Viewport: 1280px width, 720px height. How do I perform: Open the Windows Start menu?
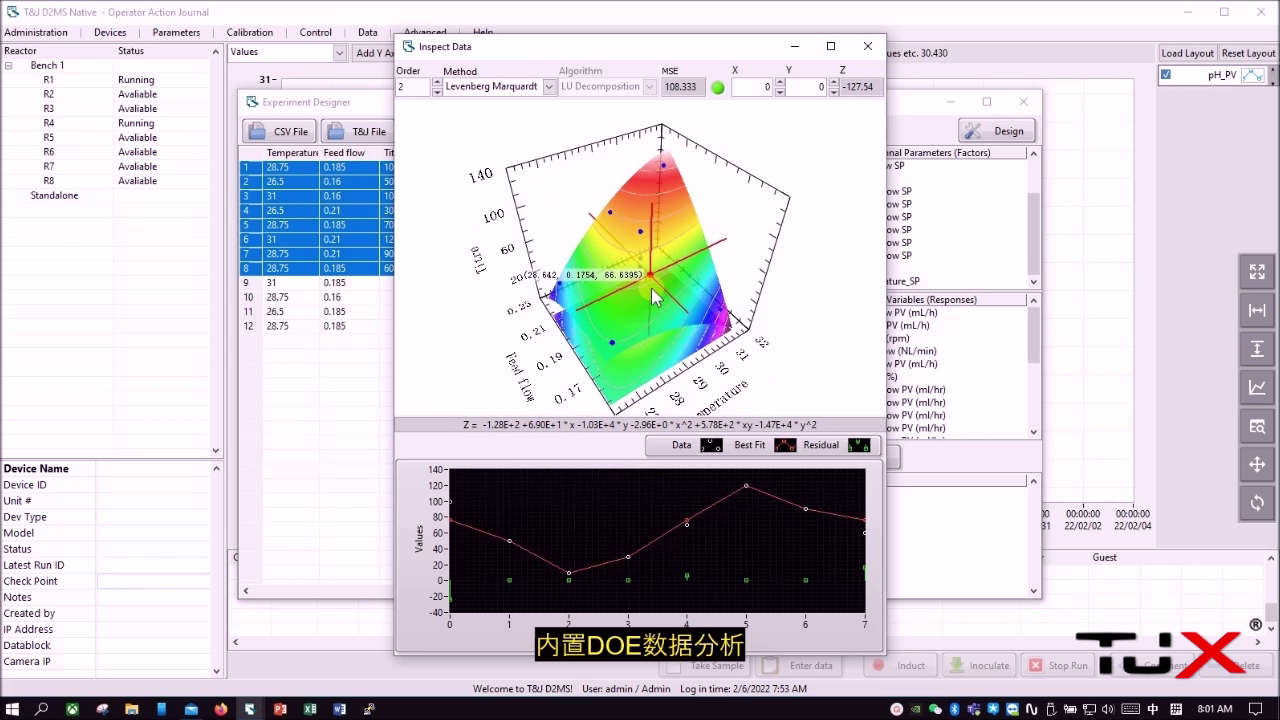pos(13,709)
